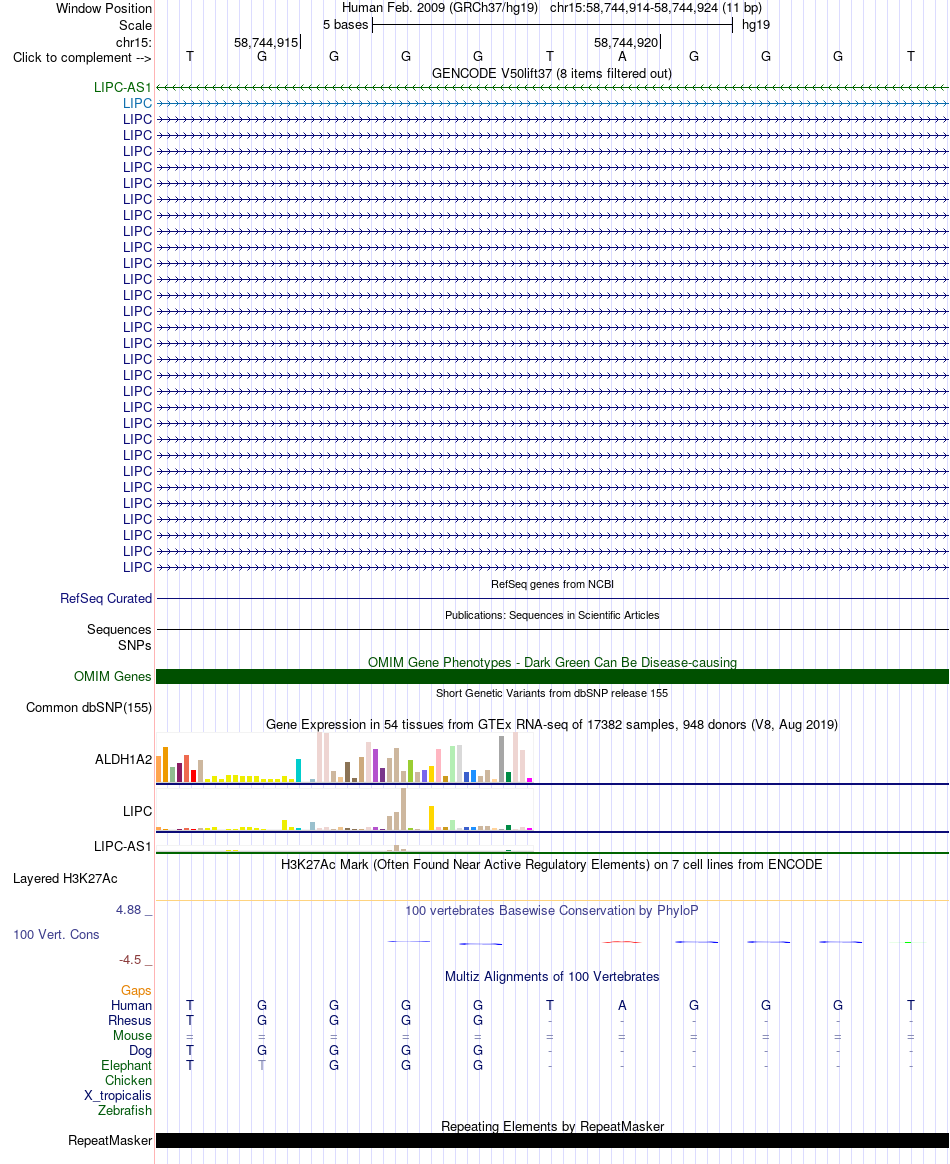Click the Common dbSNP(155) label

pyautogui.click(x=89, y=707)
